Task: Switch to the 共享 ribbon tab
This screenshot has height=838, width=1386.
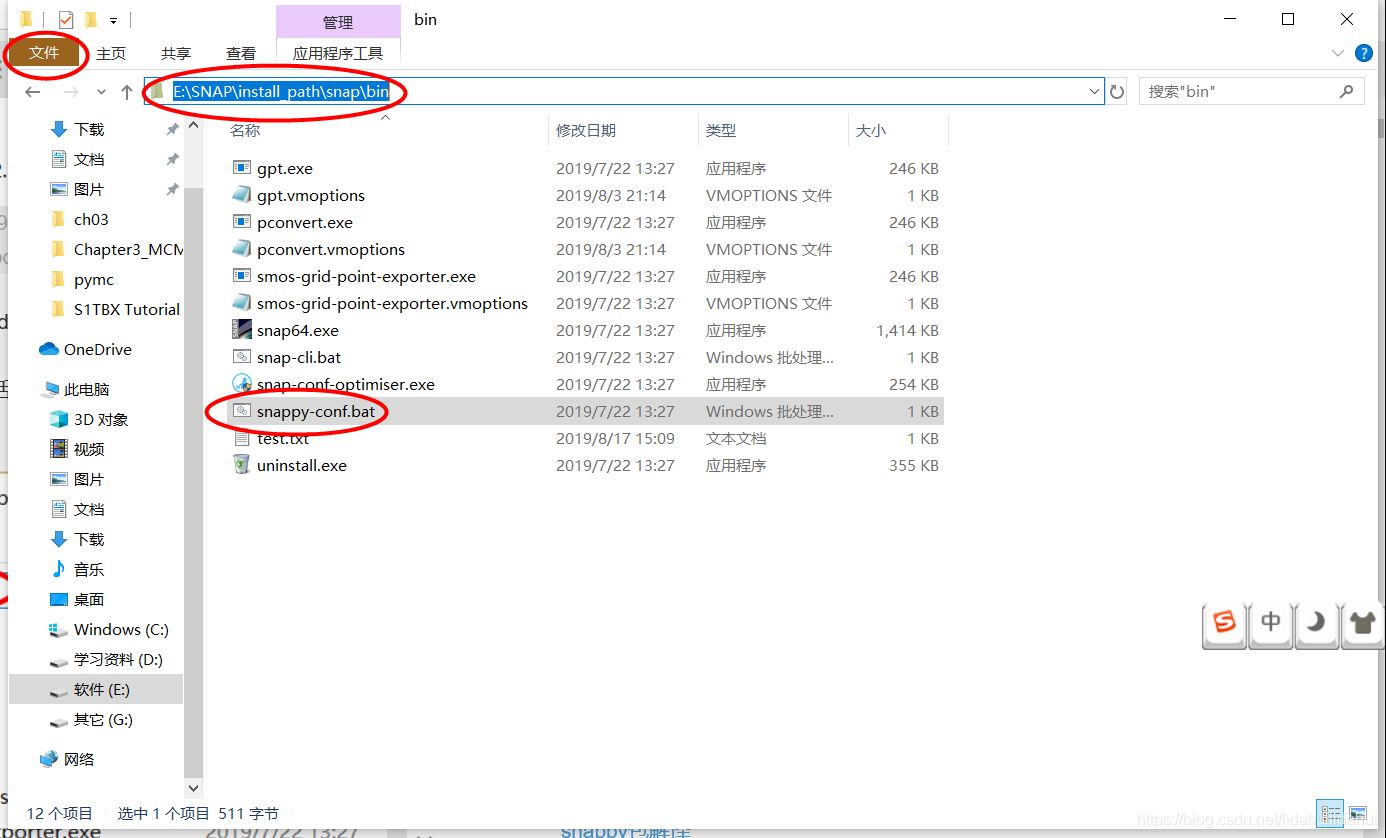Action: [176, 54]
